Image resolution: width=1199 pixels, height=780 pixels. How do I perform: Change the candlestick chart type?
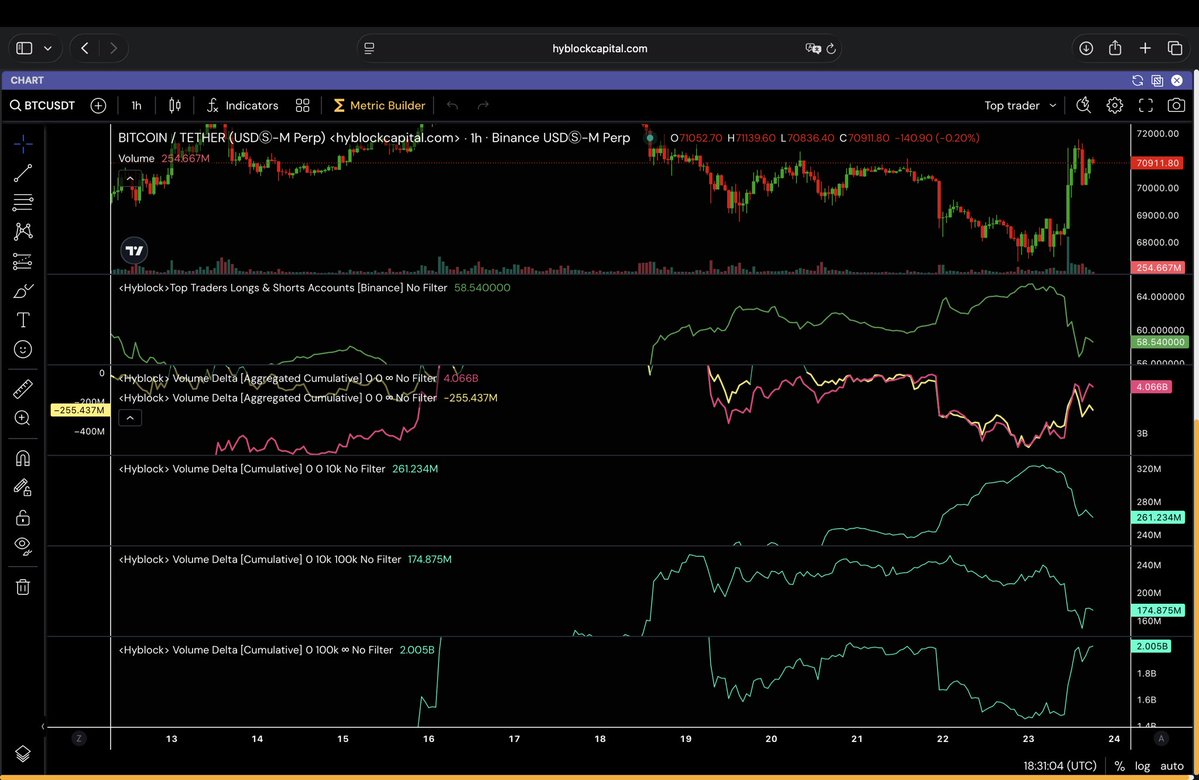[x=175, y=106]
